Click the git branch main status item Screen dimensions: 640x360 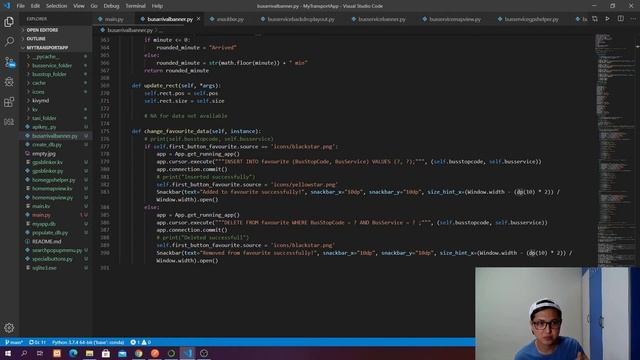13,342
